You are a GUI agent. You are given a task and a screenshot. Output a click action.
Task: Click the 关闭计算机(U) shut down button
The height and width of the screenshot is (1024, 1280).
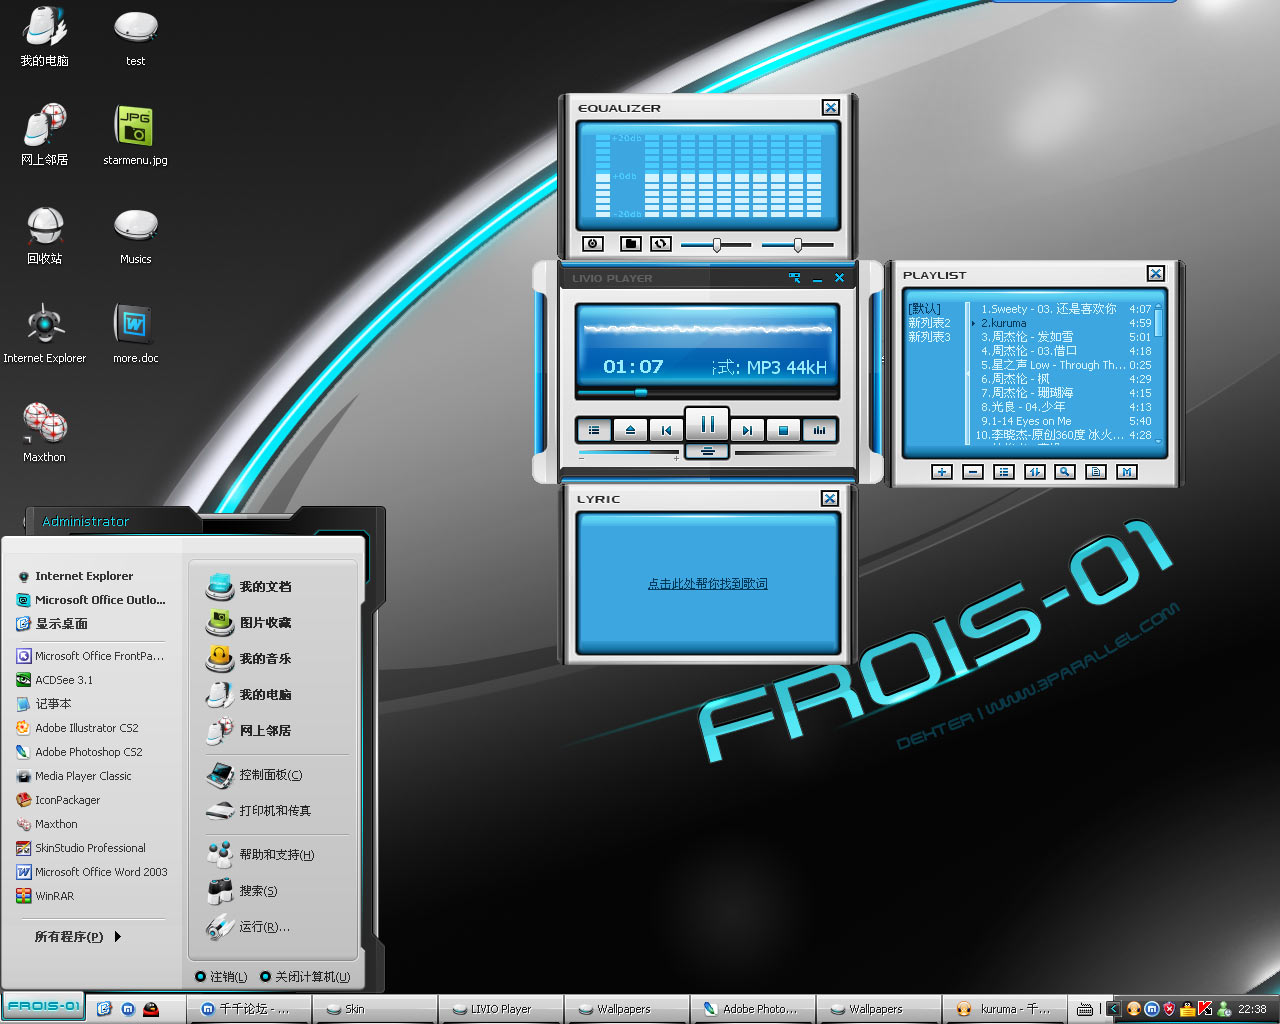pos(305,977)
